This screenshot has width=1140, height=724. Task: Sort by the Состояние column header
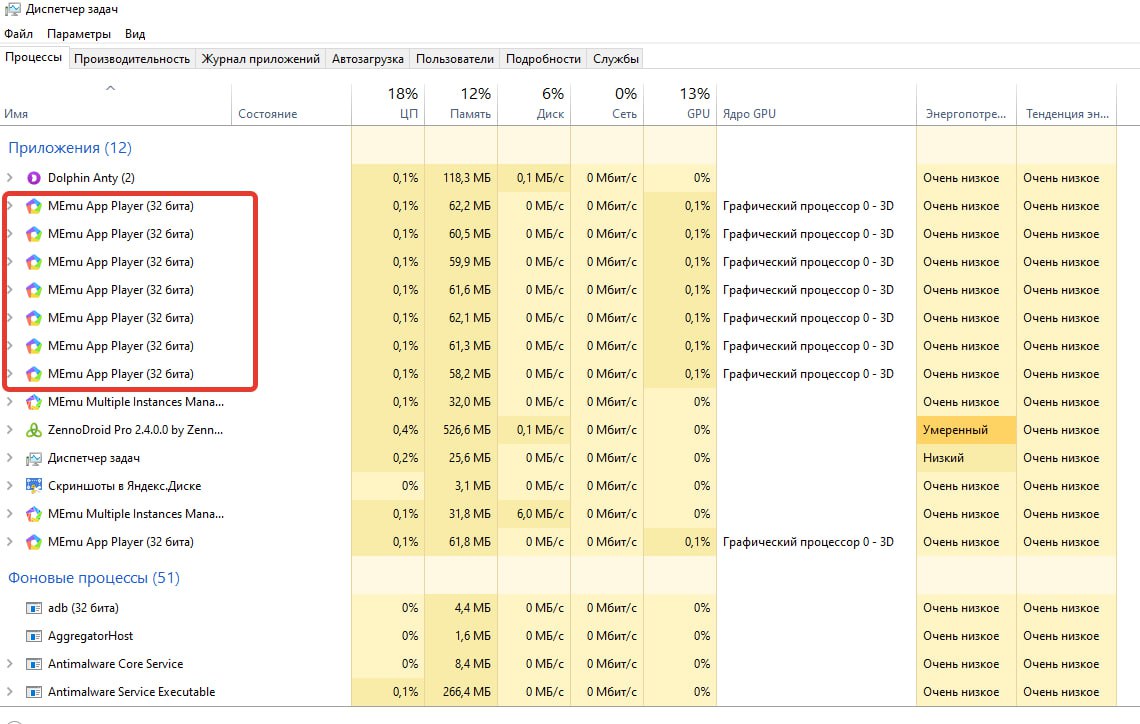pyautogui.click(x=292, y=105)
